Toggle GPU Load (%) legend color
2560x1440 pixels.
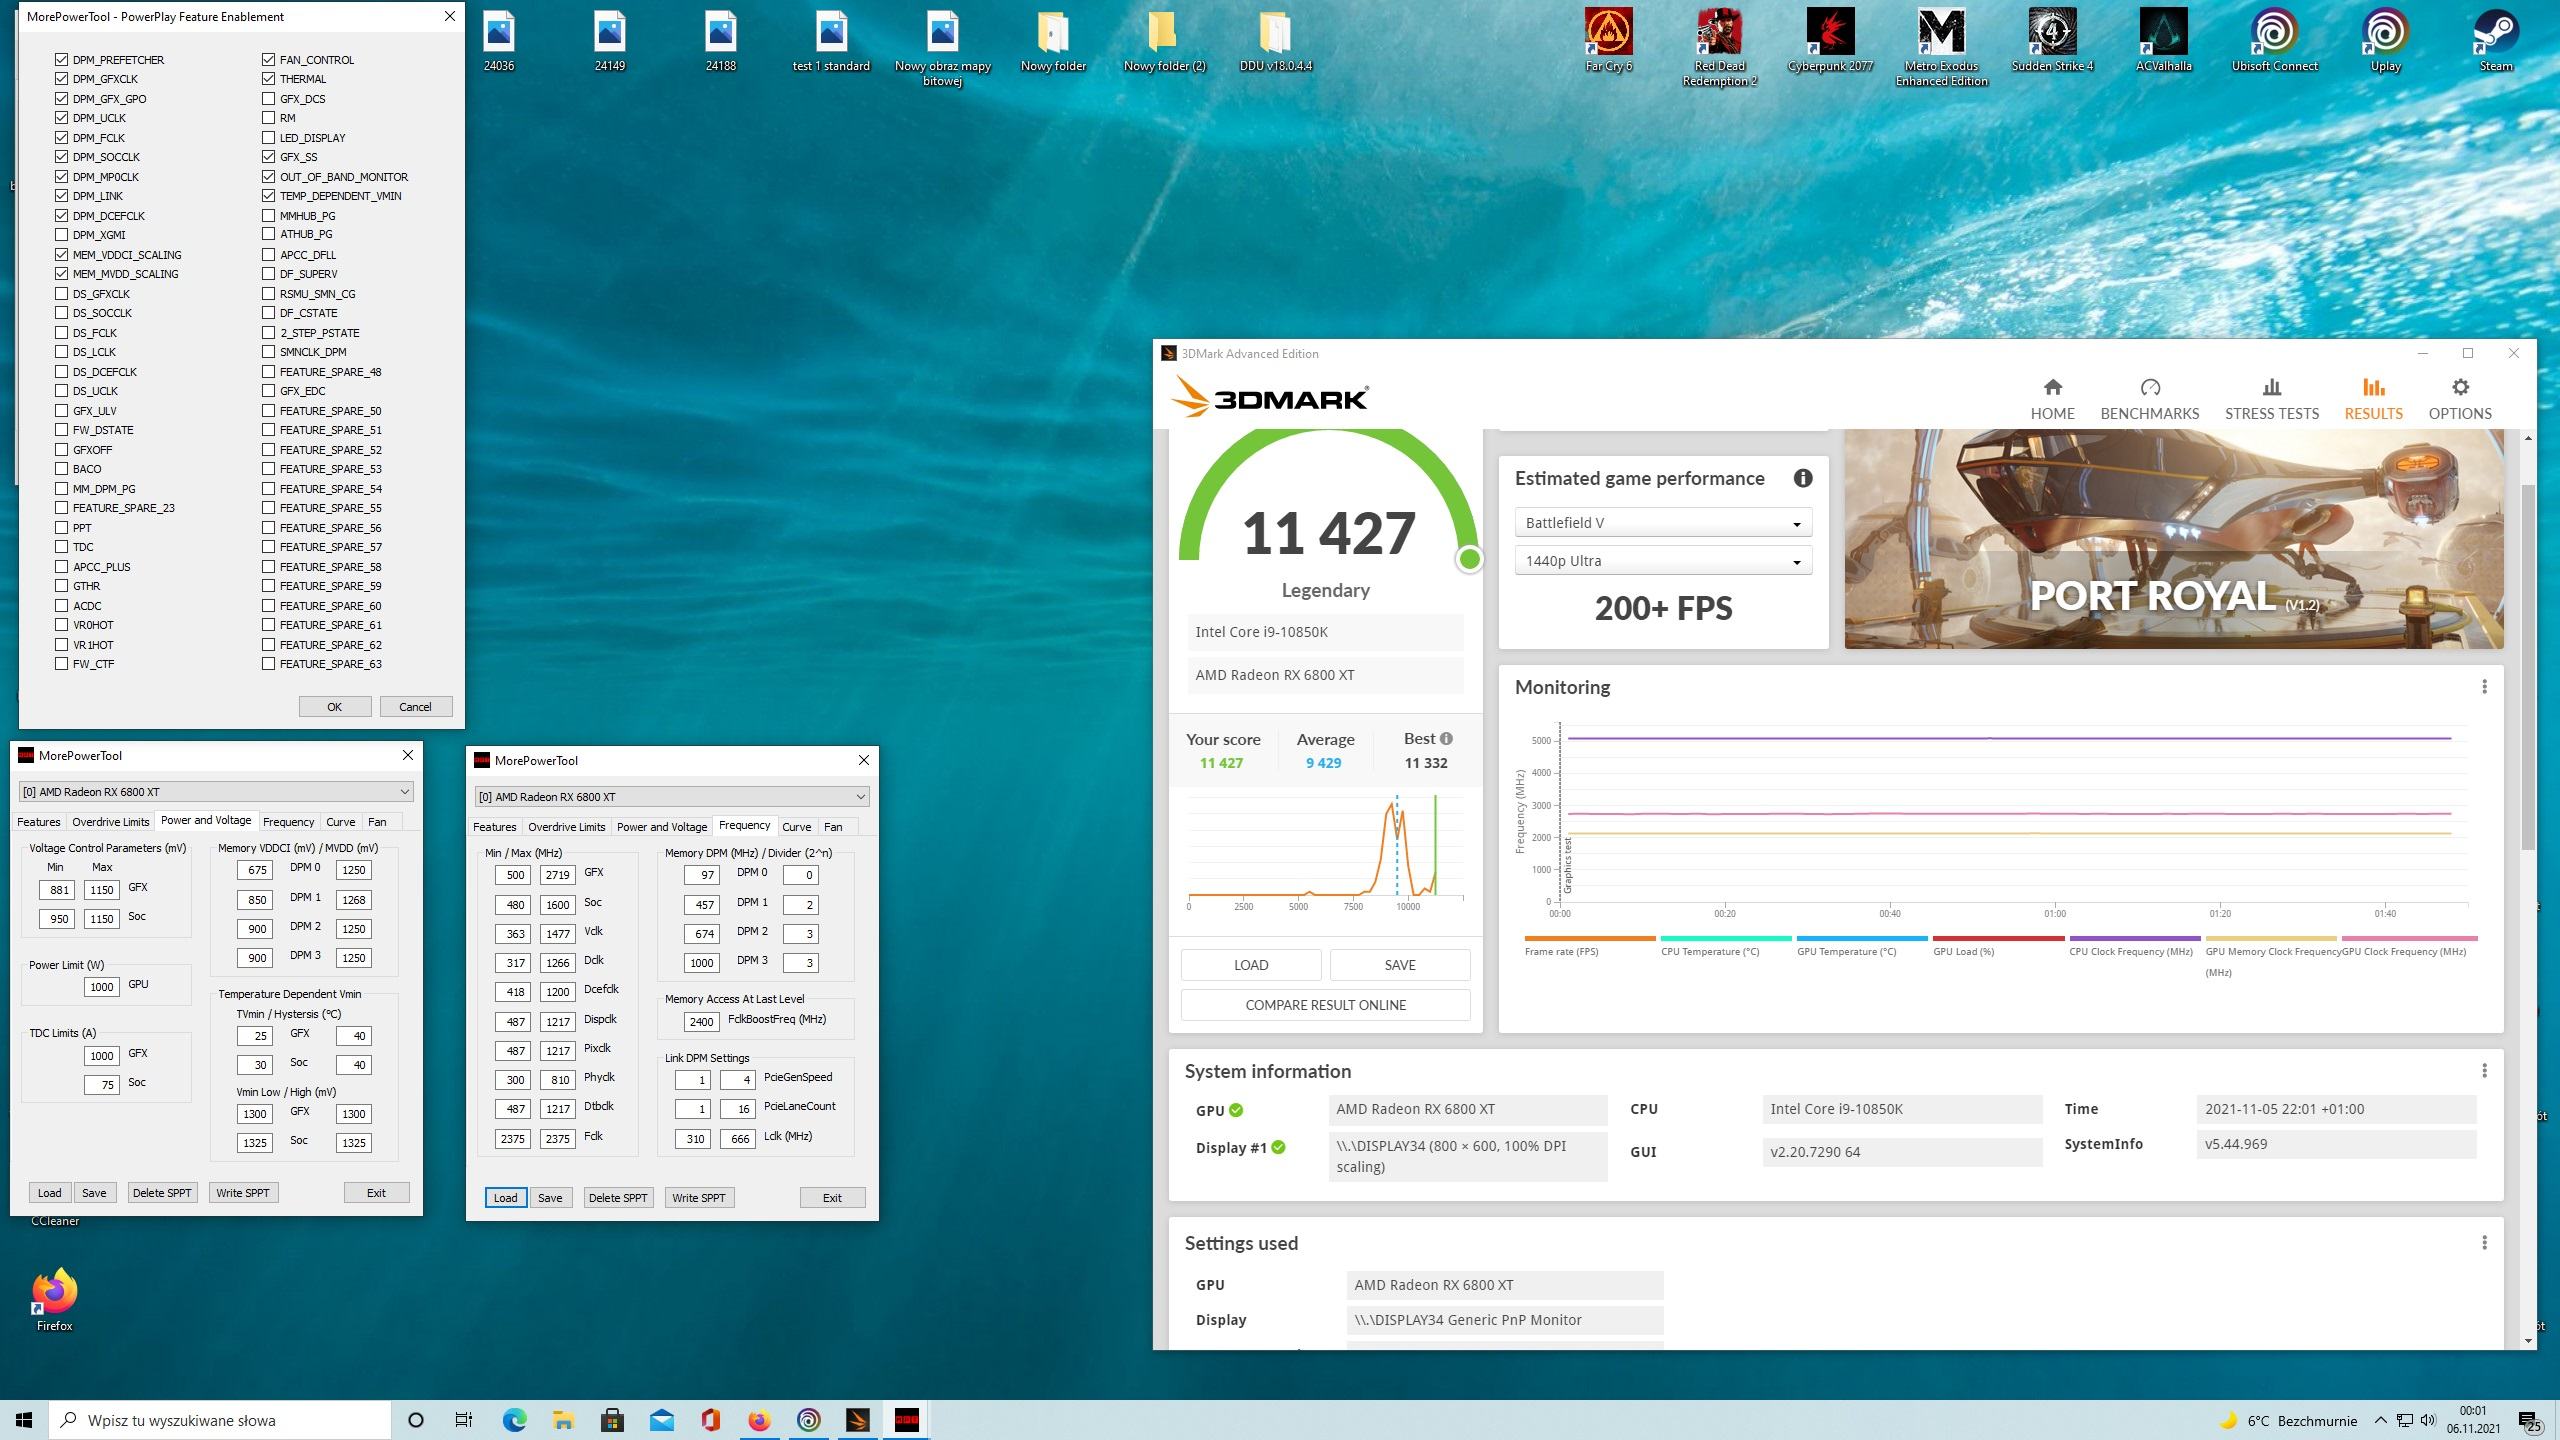[x=1998, y=939]
